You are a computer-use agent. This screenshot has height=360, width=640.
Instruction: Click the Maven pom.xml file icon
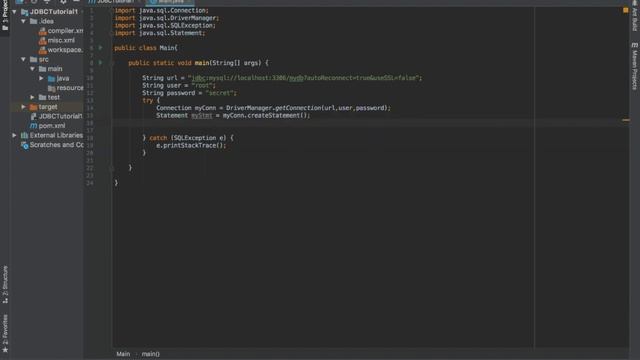pos(33,126)
